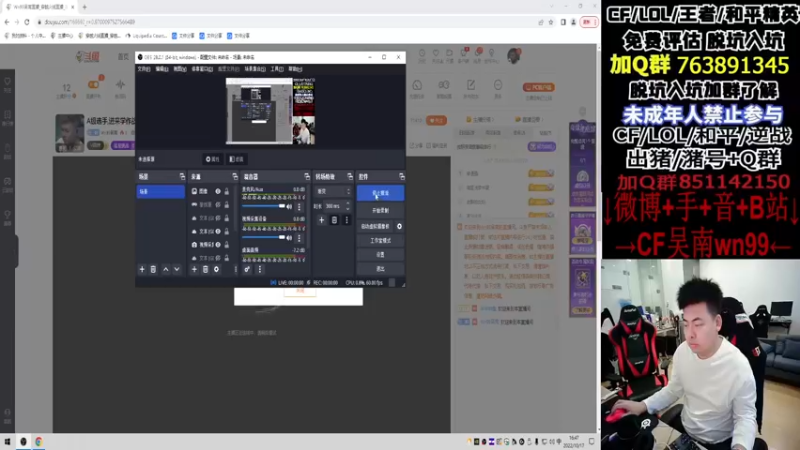Open transition properties three-dot menu
This screenshot has height=450, width=800.
click(x=346, y=220)
